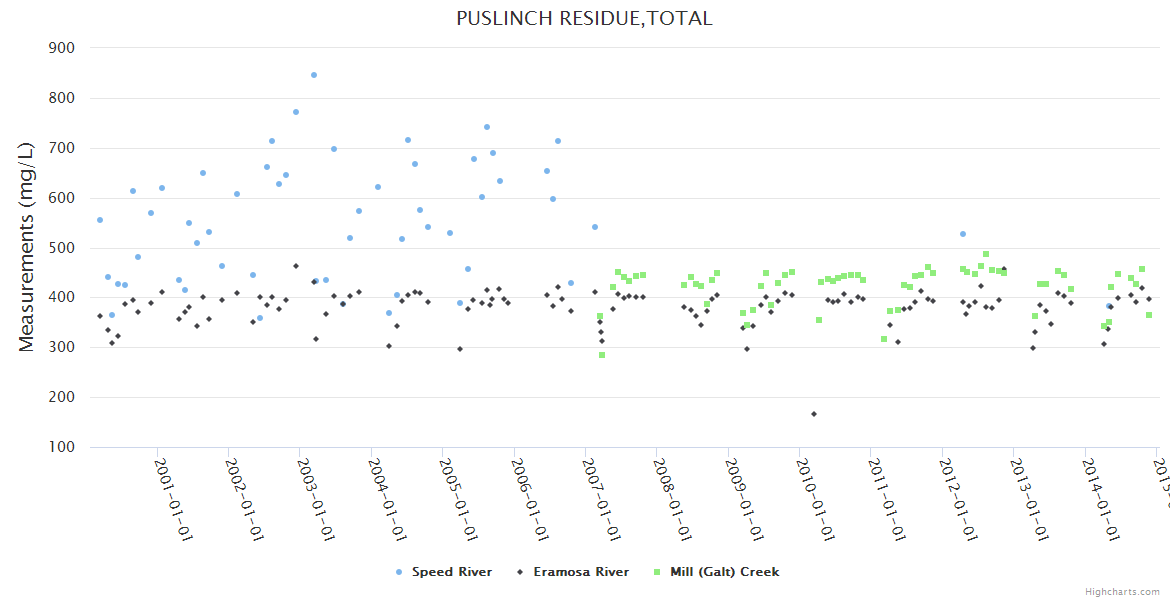
Task: Click the 2010-01-01 x-axis label
Action: click(x=815, y=499)
